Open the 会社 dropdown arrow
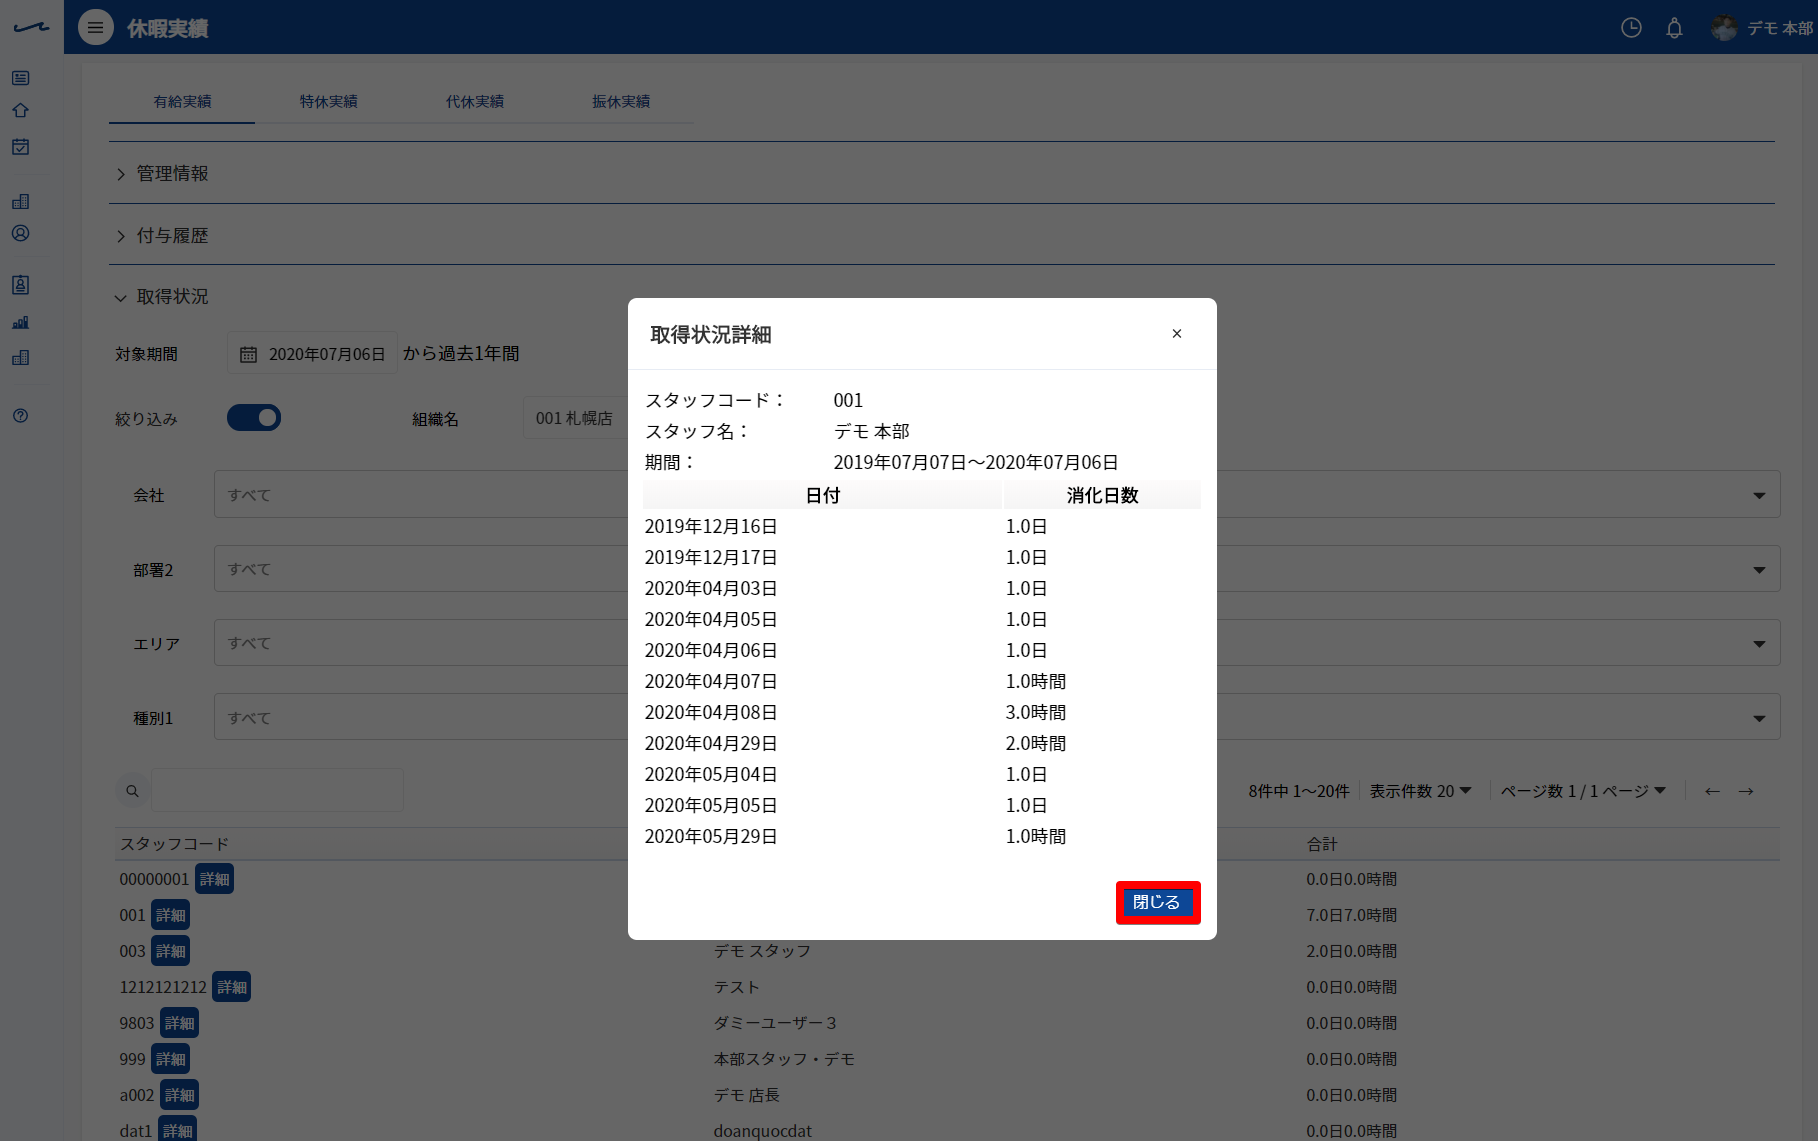Image resolution: width=1818 pixels, height=1141 pixels. (x=1759, y=496)
